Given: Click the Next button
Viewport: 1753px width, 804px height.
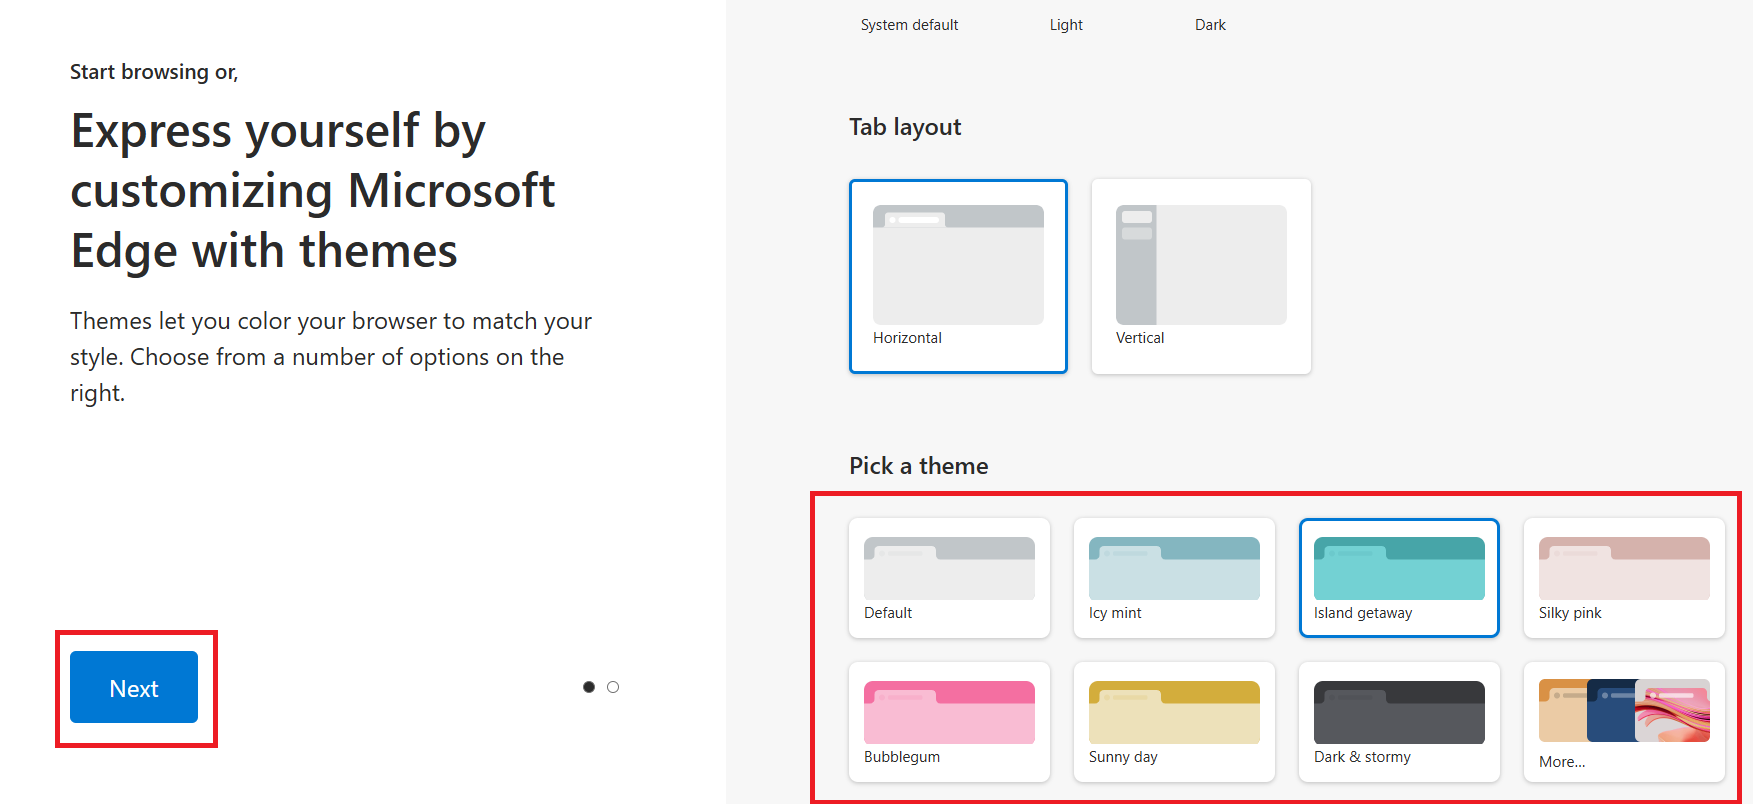Looking at the screenshot, I should tap(134, 687).
